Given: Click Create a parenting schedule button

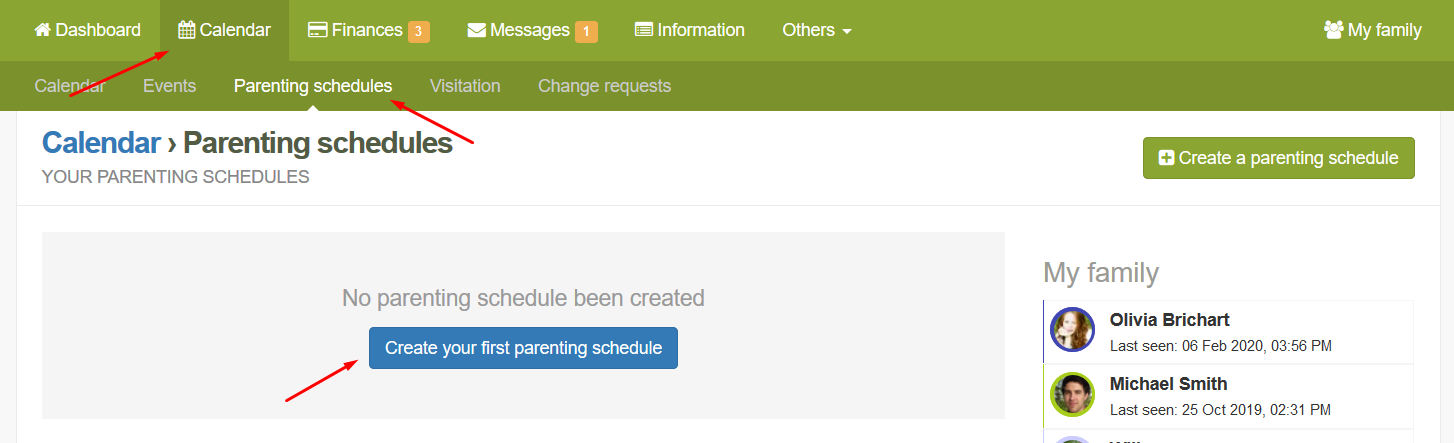Looking at the screenshot, I should (1278, 158).
